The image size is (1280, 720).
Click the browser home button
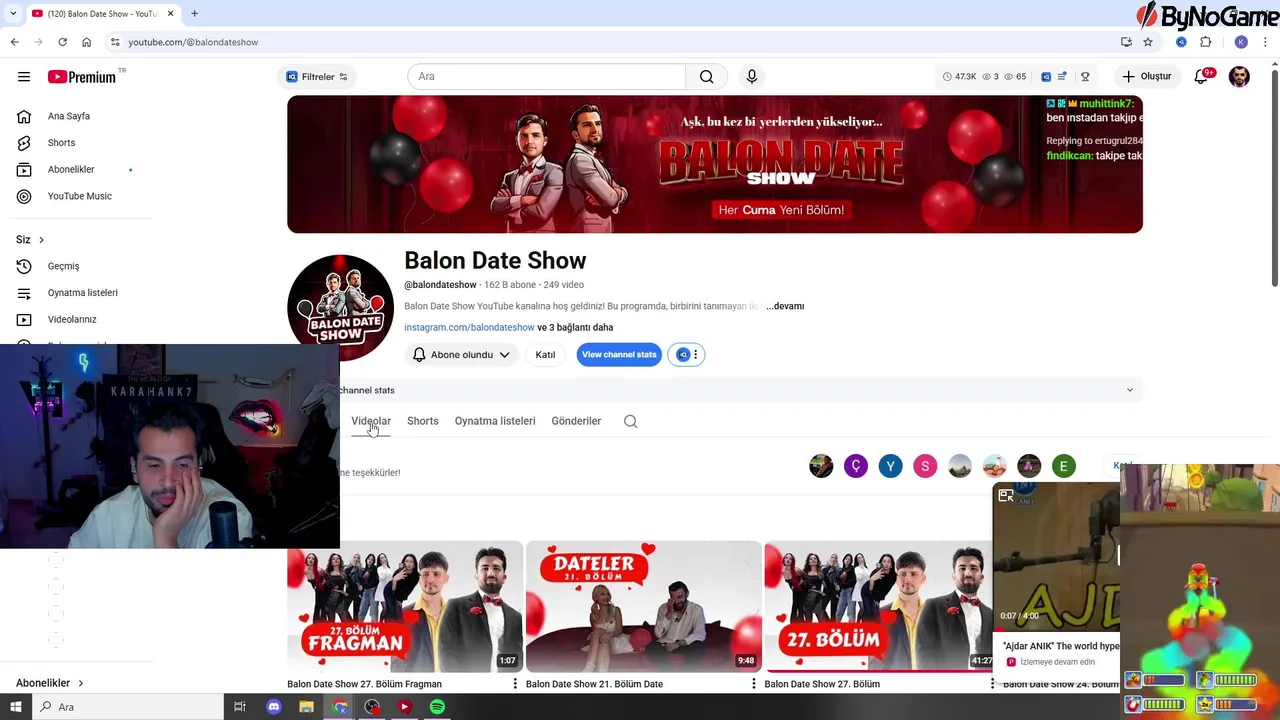pos(86,42)
